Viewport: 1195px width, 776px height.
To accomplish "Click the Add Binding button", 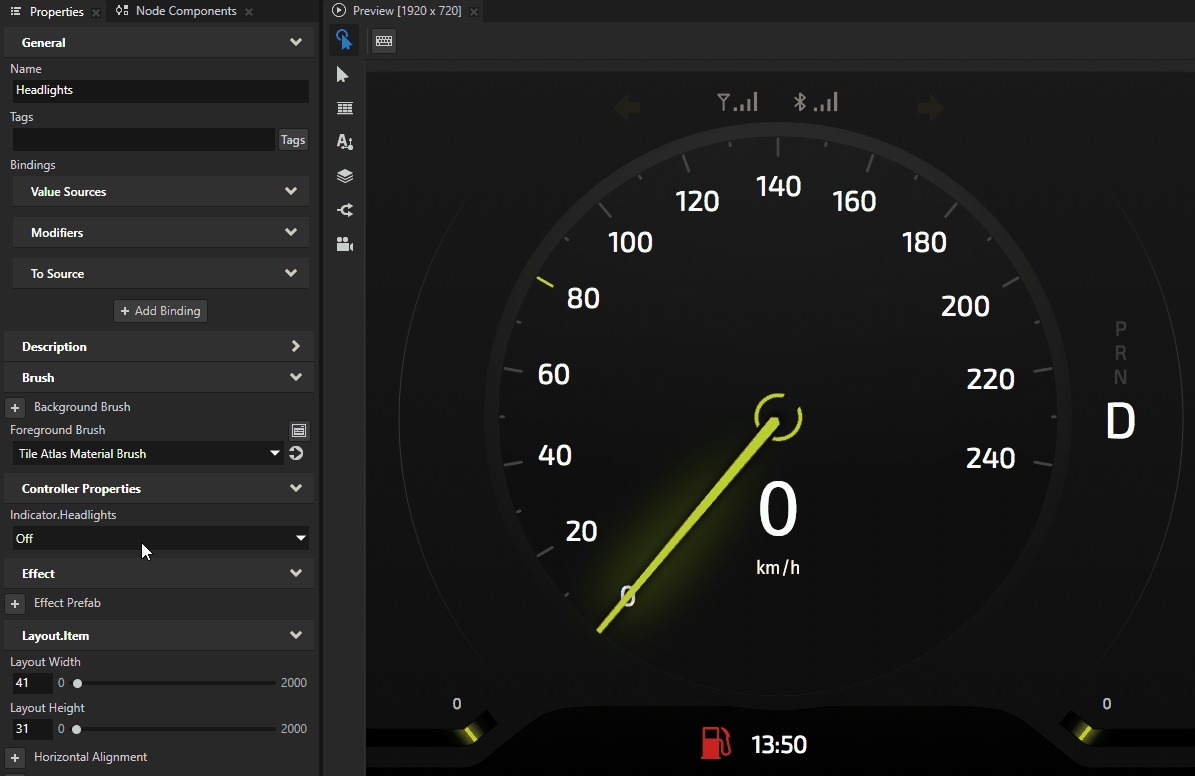I will click(160, 311).
